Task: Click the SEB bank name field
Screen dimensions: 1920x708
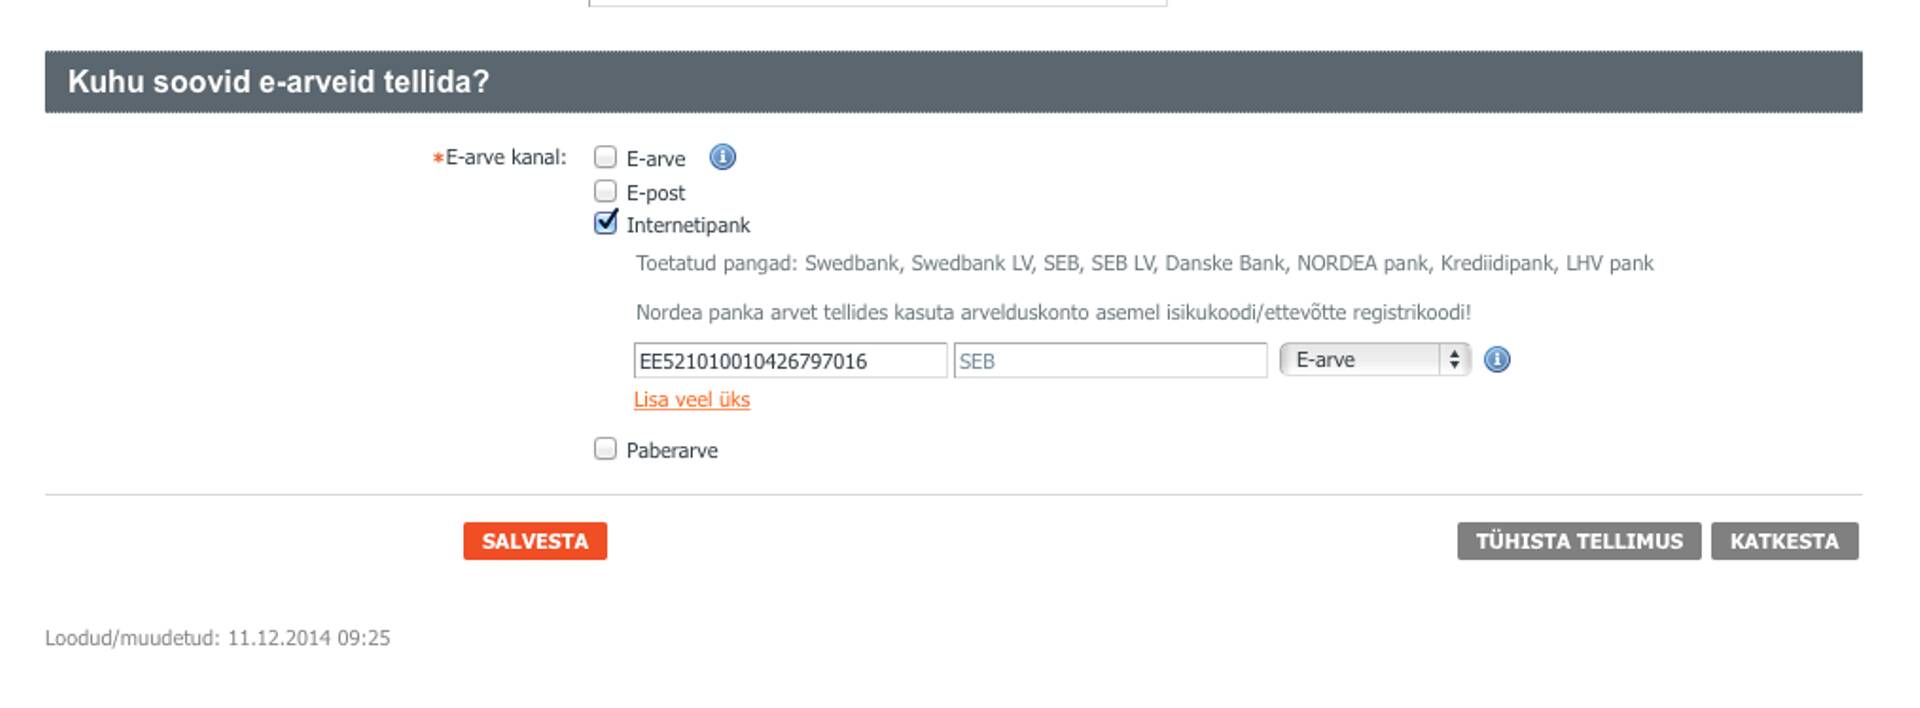Action: (1110, 361)
